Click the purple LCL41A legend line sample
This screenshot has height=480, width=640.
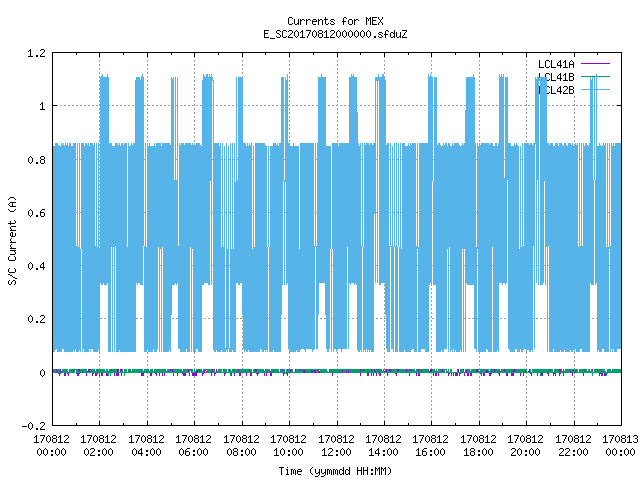595,64
